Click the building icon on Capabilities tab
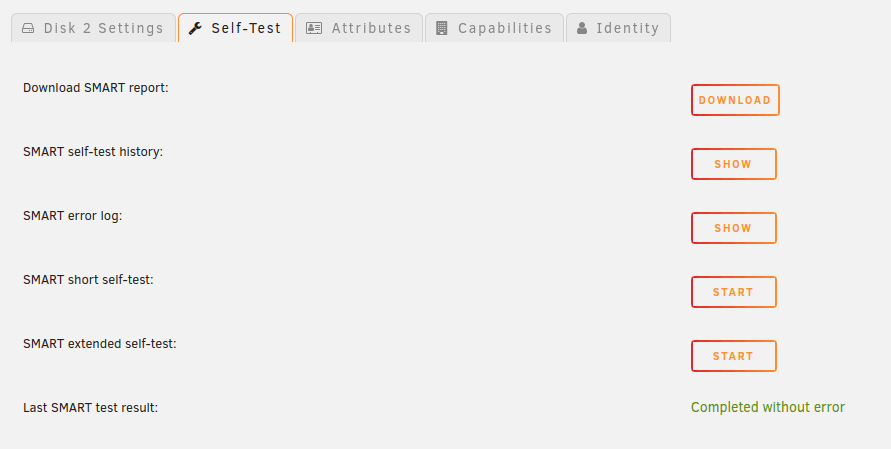This screenshot has width=891, height=449. coord(442,28)
